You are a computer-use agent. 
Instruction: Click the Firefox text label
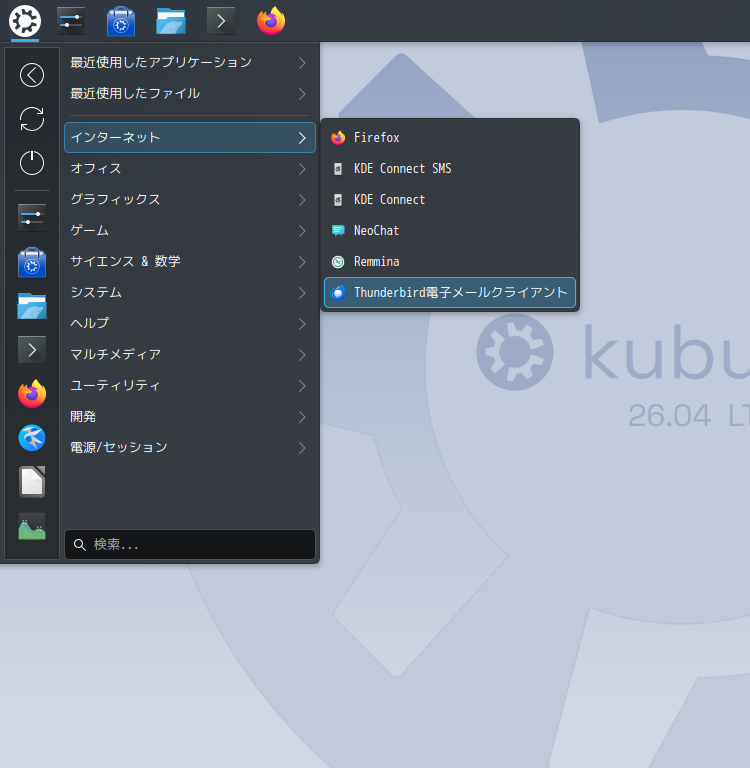tap(376, 138)
